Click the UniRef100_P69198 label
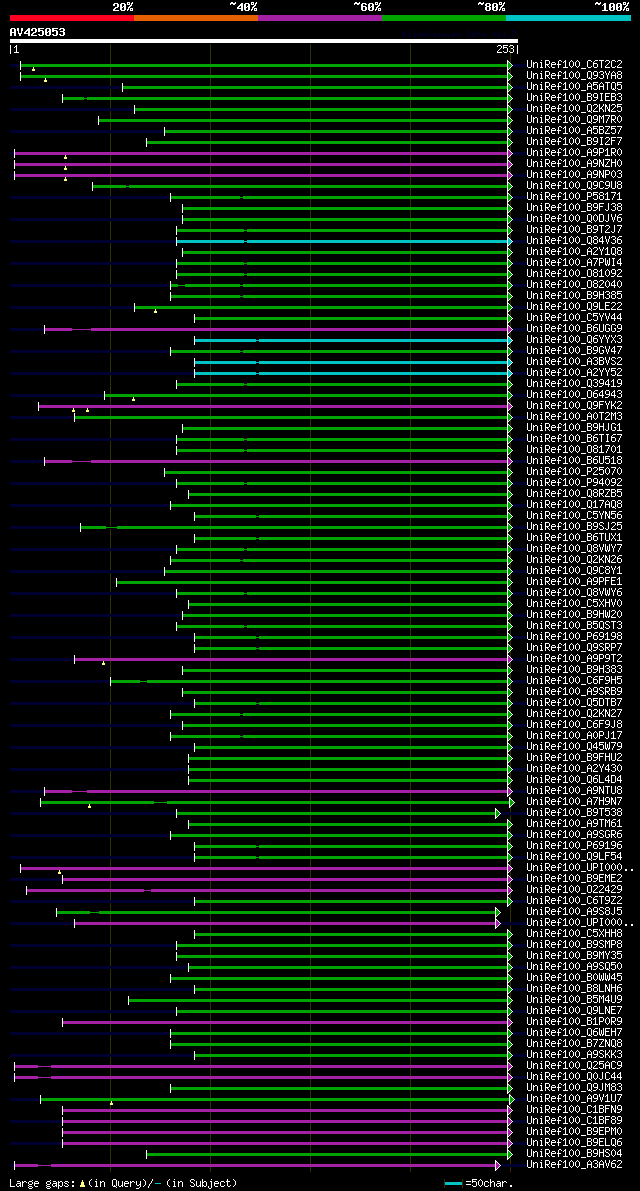The image size is (640, 1191). pos(574,637)
